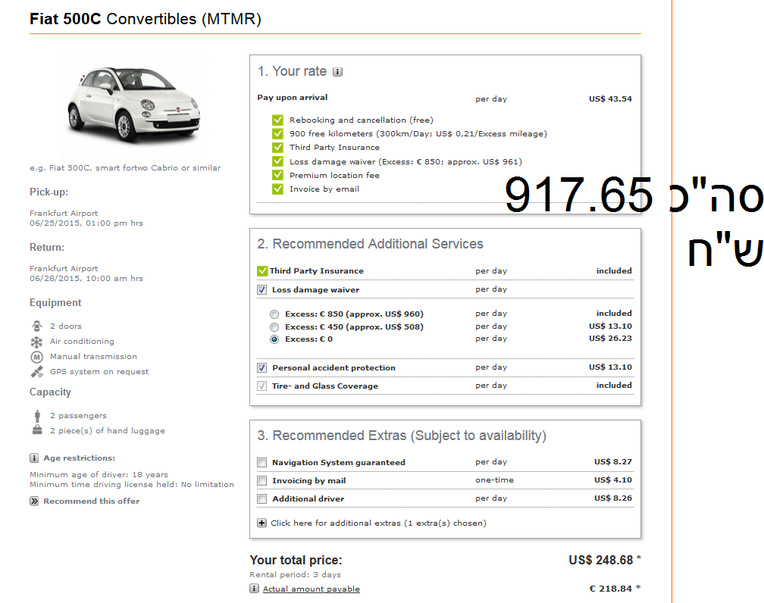Select Excess € 850 radio option

tap(274, 314)
